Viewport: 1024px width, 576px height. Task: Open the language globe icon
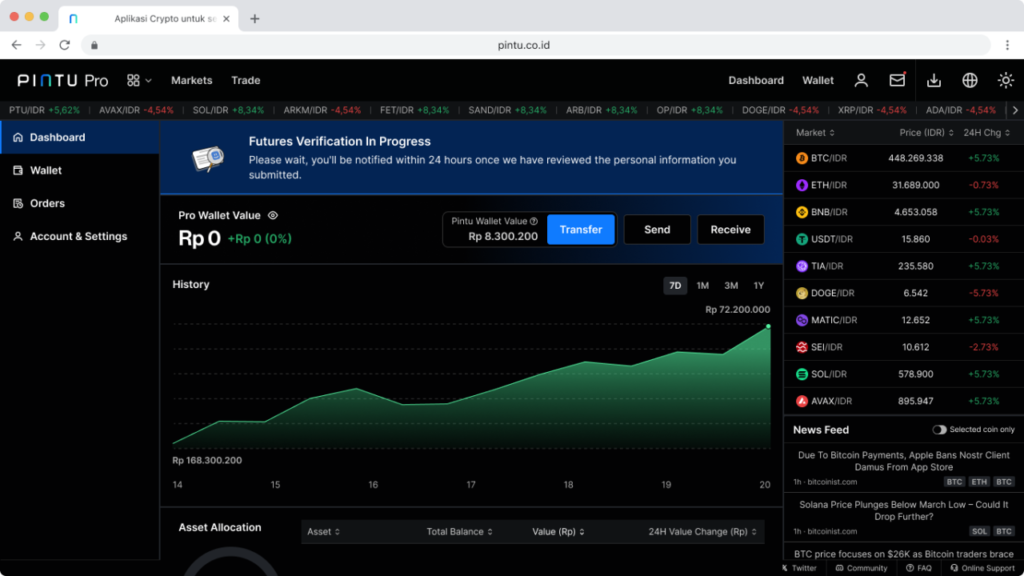(970, 80)
